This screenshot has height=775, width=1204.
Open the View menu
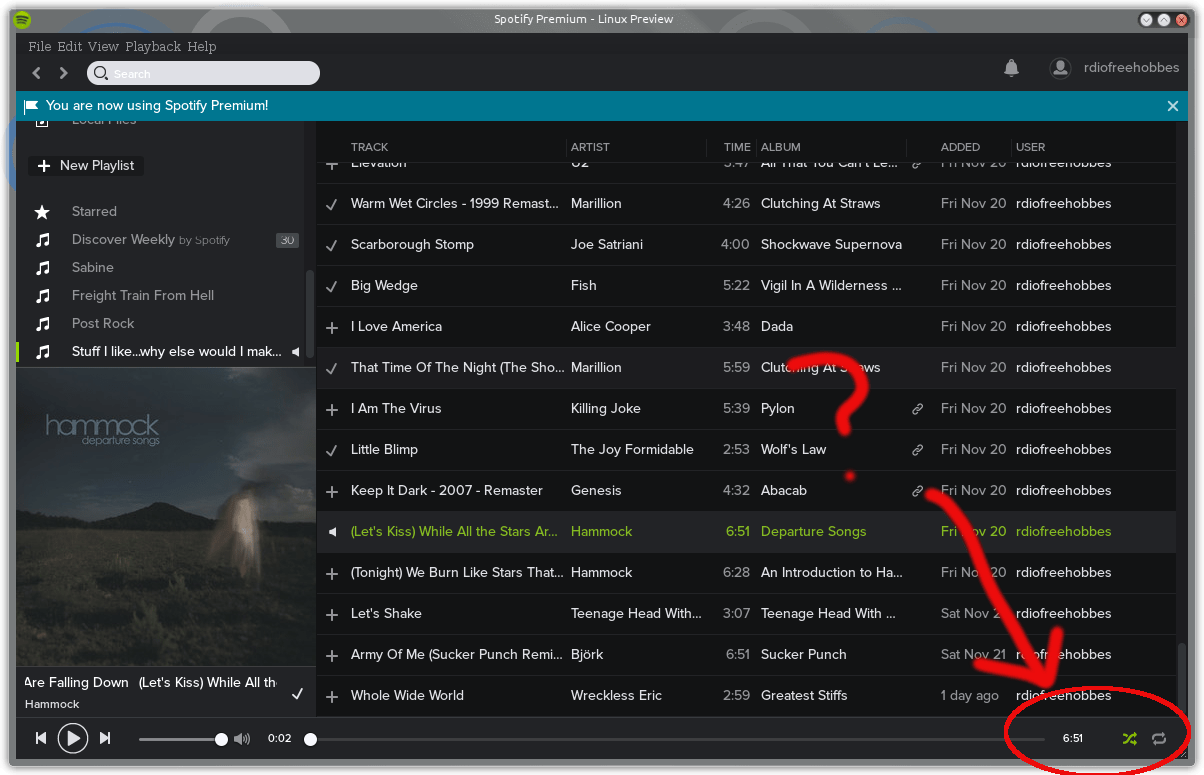(103, 46)
